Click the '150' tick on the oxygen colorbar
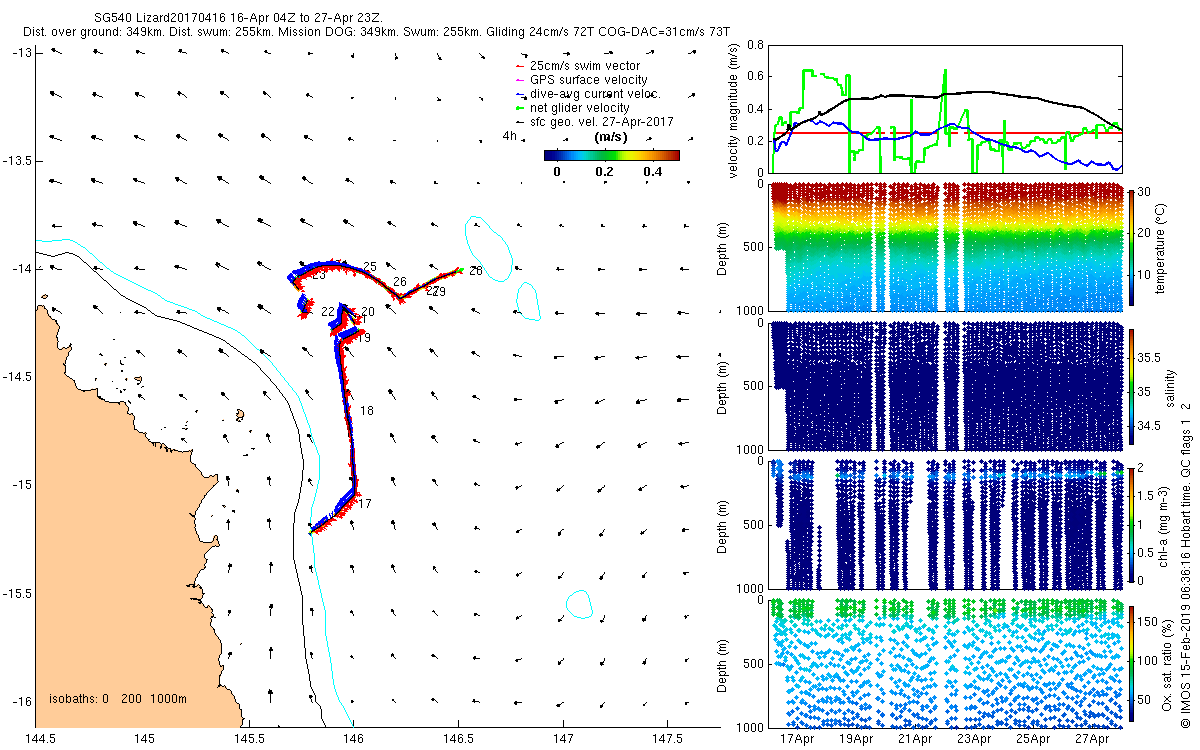The image size is (1200, 750). (1150, 620)
